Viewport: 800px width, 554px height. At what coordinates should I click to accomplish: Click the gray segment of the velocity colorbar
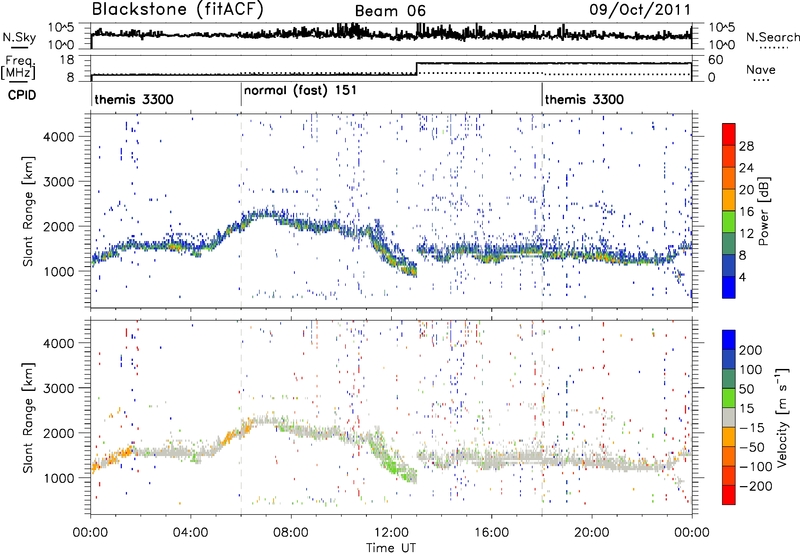click(x=729, y=417)
